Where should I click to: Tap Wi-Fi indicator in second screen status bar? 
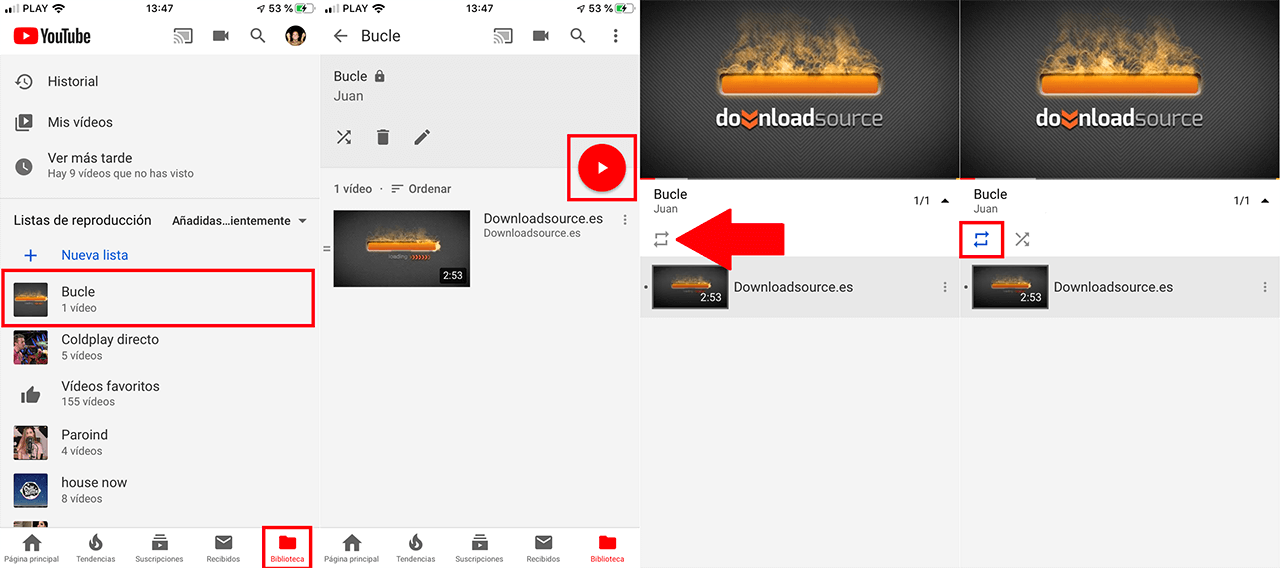[379, 8]
